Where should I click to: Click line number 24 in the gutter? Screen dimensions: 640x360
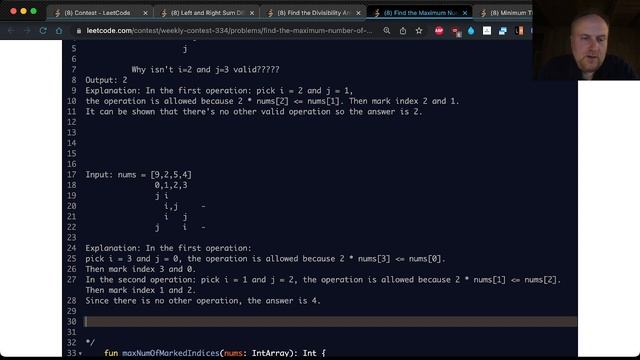tap(72, 248)
